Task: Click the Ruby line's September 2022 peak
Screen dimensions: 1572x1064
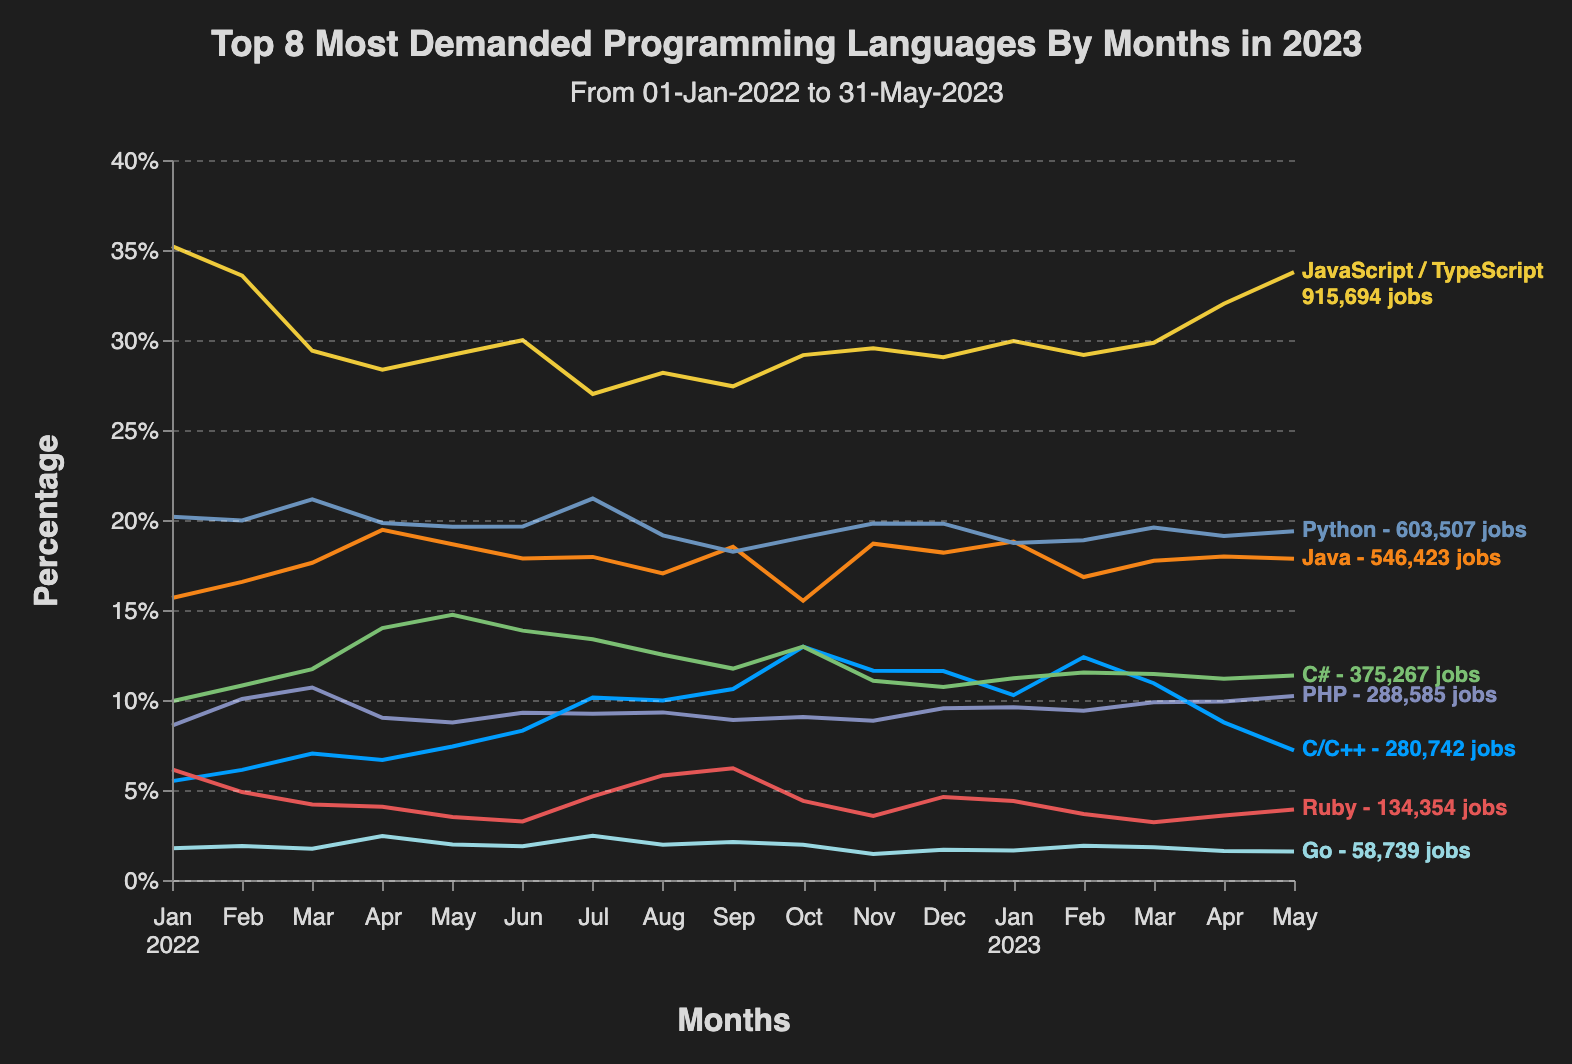Action: pyautogui.click(x=734, y=768)
